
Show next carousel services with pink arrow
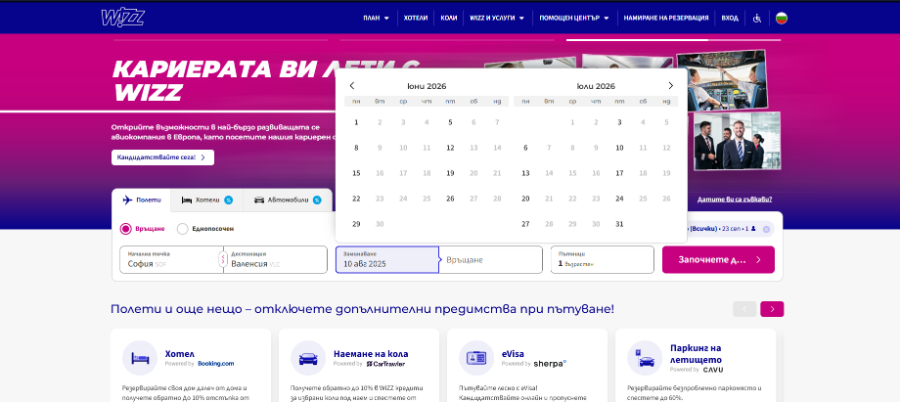772,309
